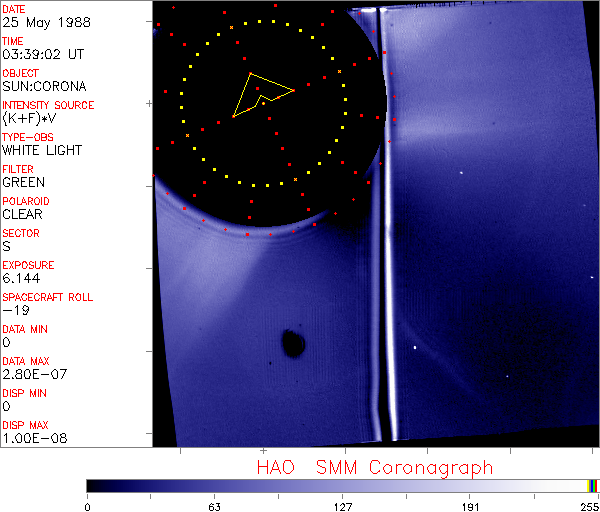Click the HAO SMM Coronagraph title
Image resolution: width=600 pixels, height=512 pixels.
pyautogui.click(x=374, y=467)
